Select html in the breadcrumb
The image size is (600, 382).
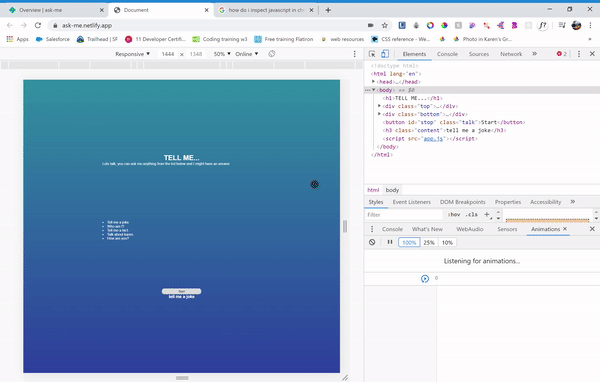pyautogui.click(x=373, y=190)
